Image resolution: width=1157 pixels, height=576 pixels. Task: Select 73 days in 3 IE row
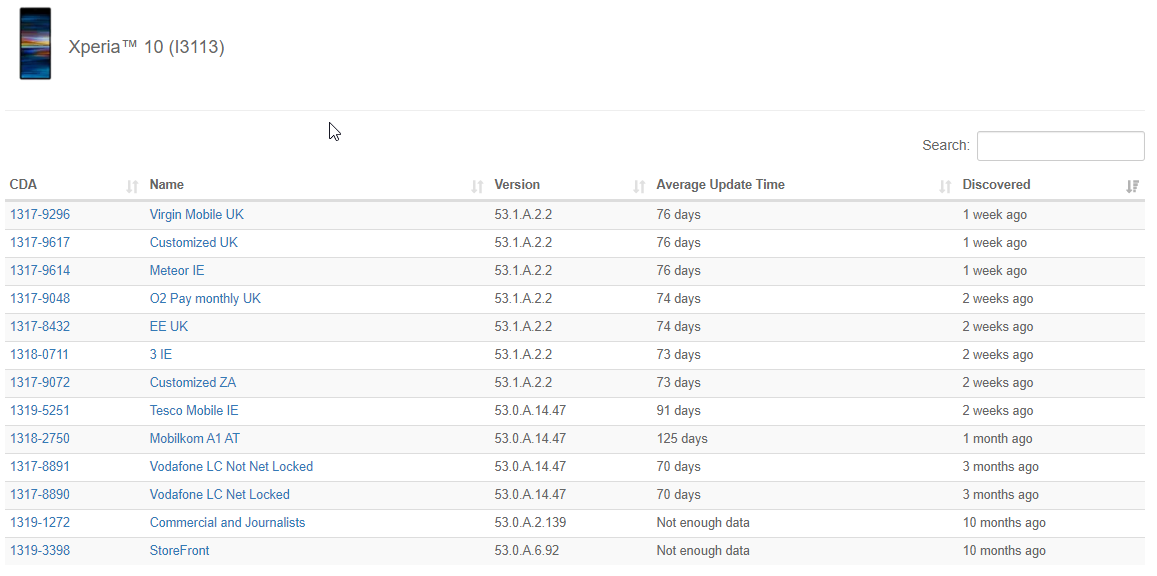tap(679, 355)
